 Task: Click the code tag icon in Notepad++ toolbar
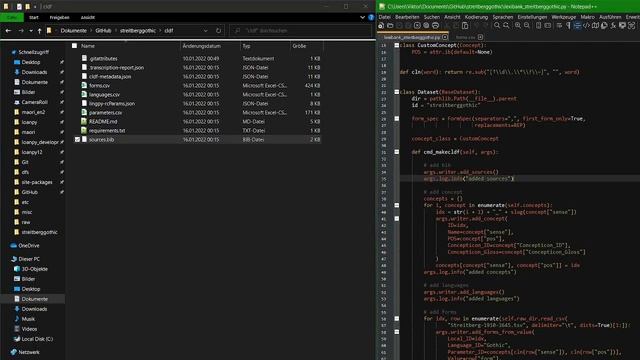pos(587,25)
